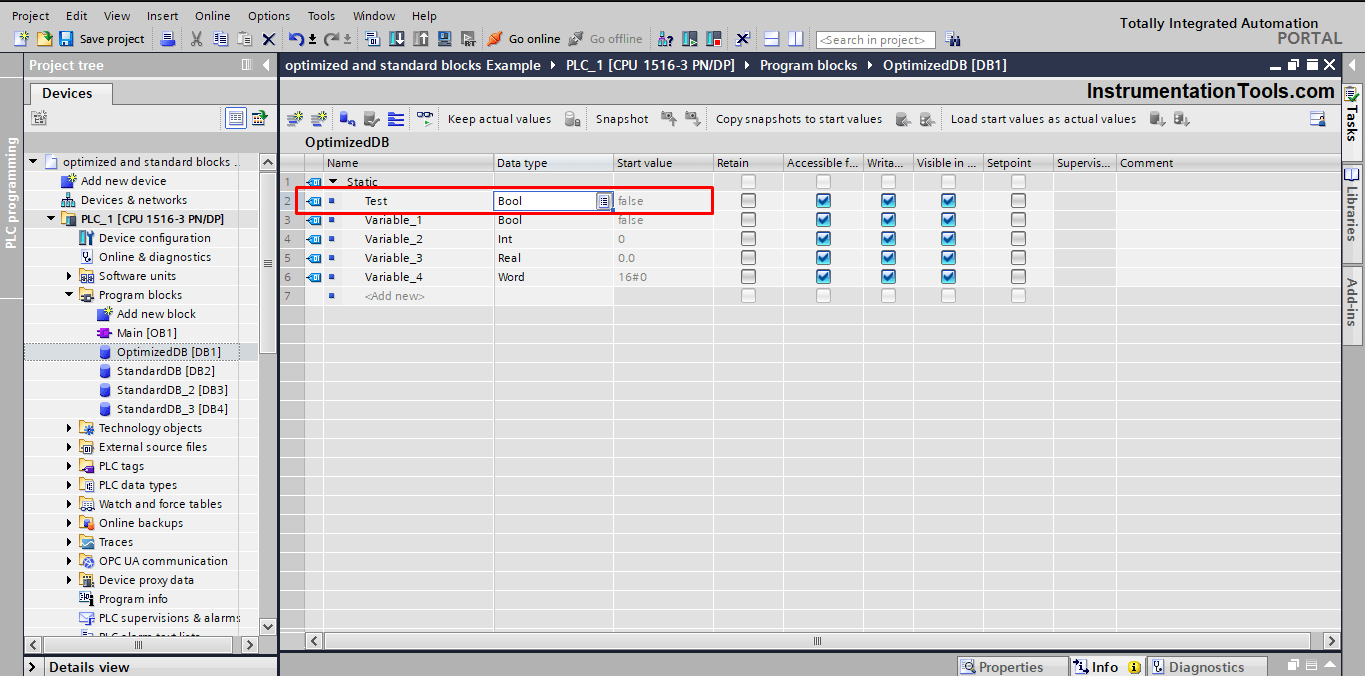Click the Expand all rows icon in DB toolbar

click(396, 119)
